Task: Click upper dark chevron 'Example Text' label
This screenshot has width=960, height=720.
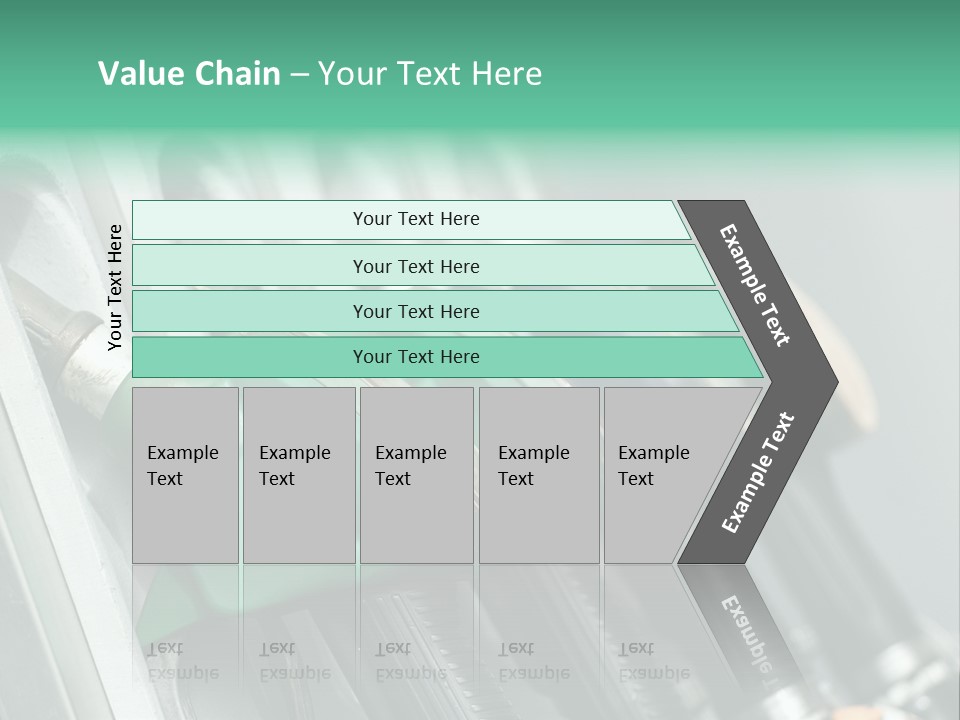Action: click(755, 285)
